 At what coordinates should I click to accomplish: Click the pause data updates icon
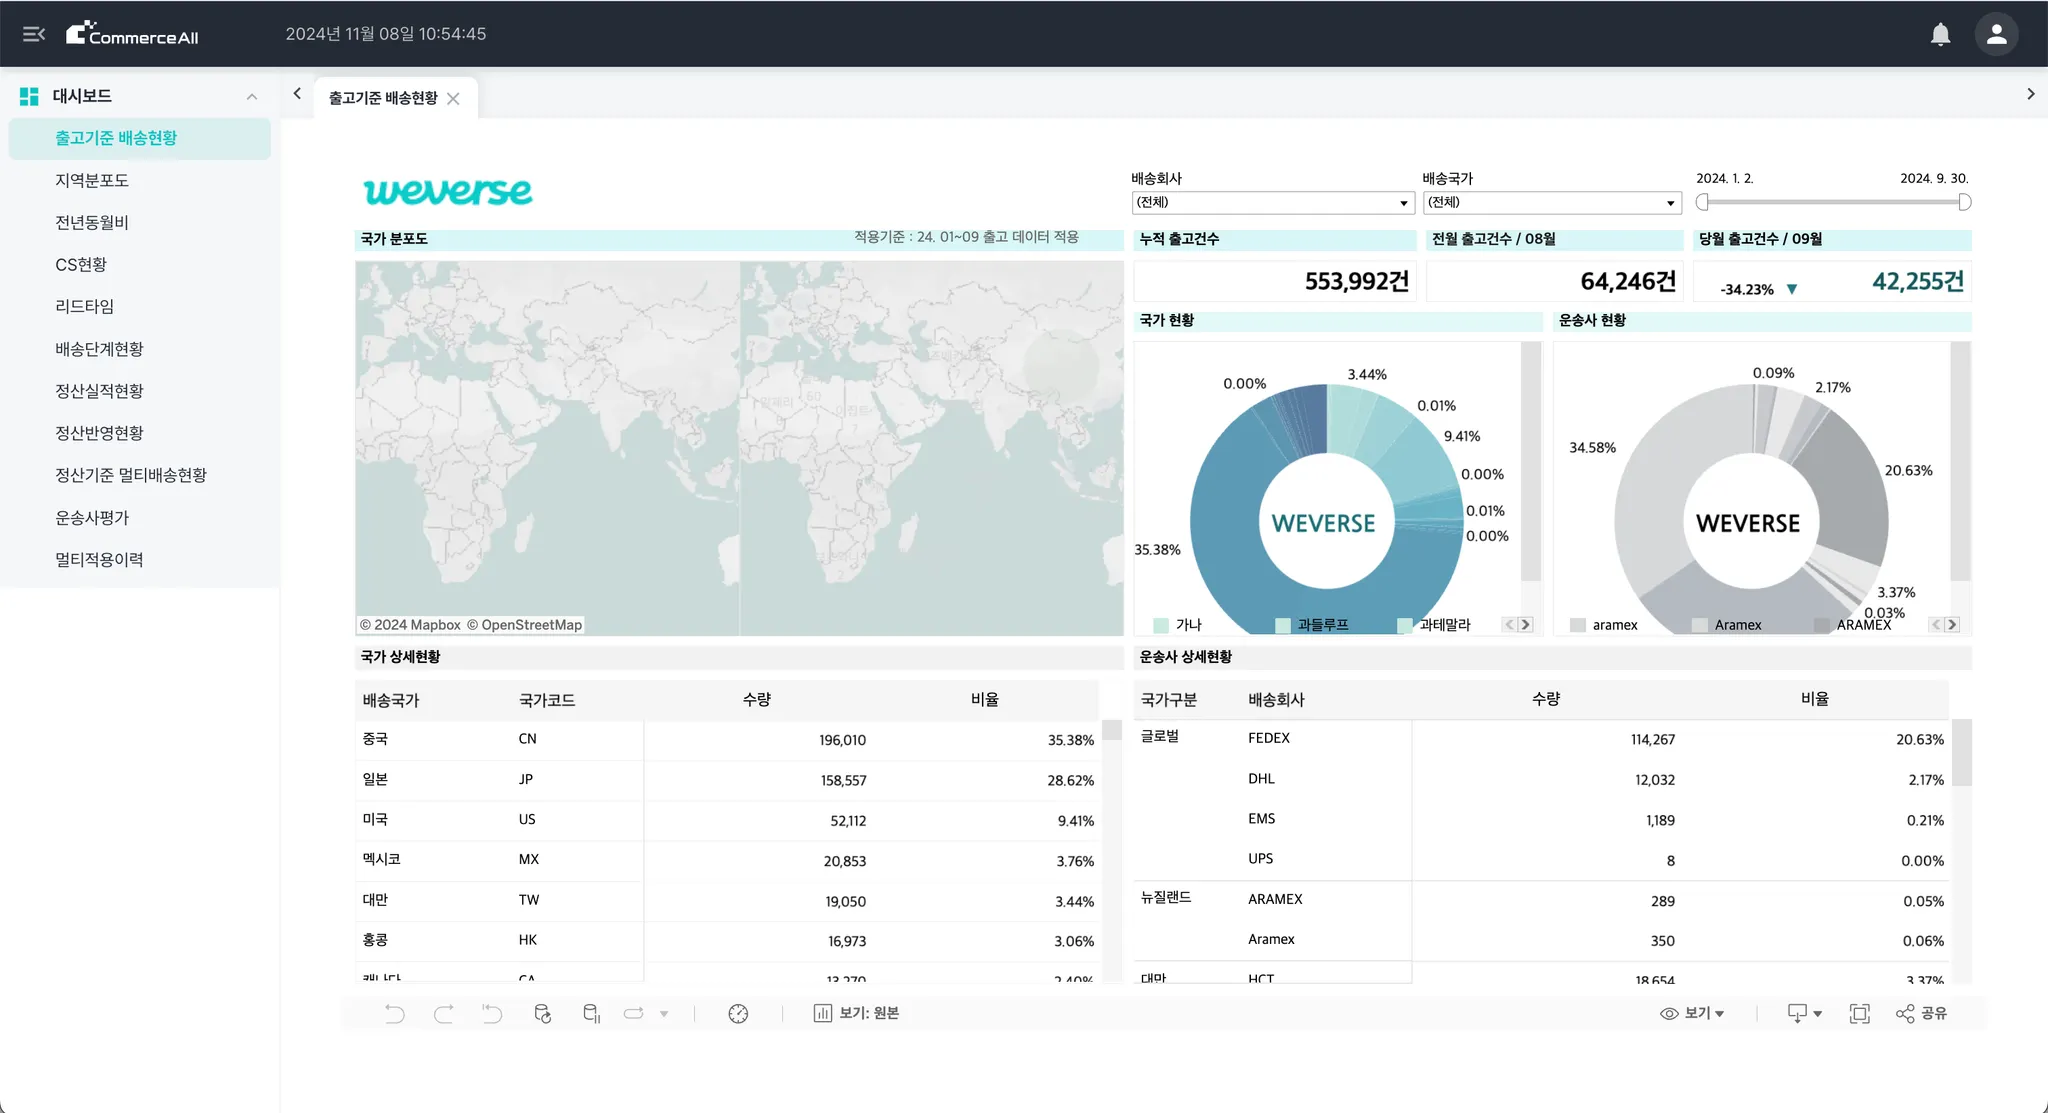(x=591, y=1013)
